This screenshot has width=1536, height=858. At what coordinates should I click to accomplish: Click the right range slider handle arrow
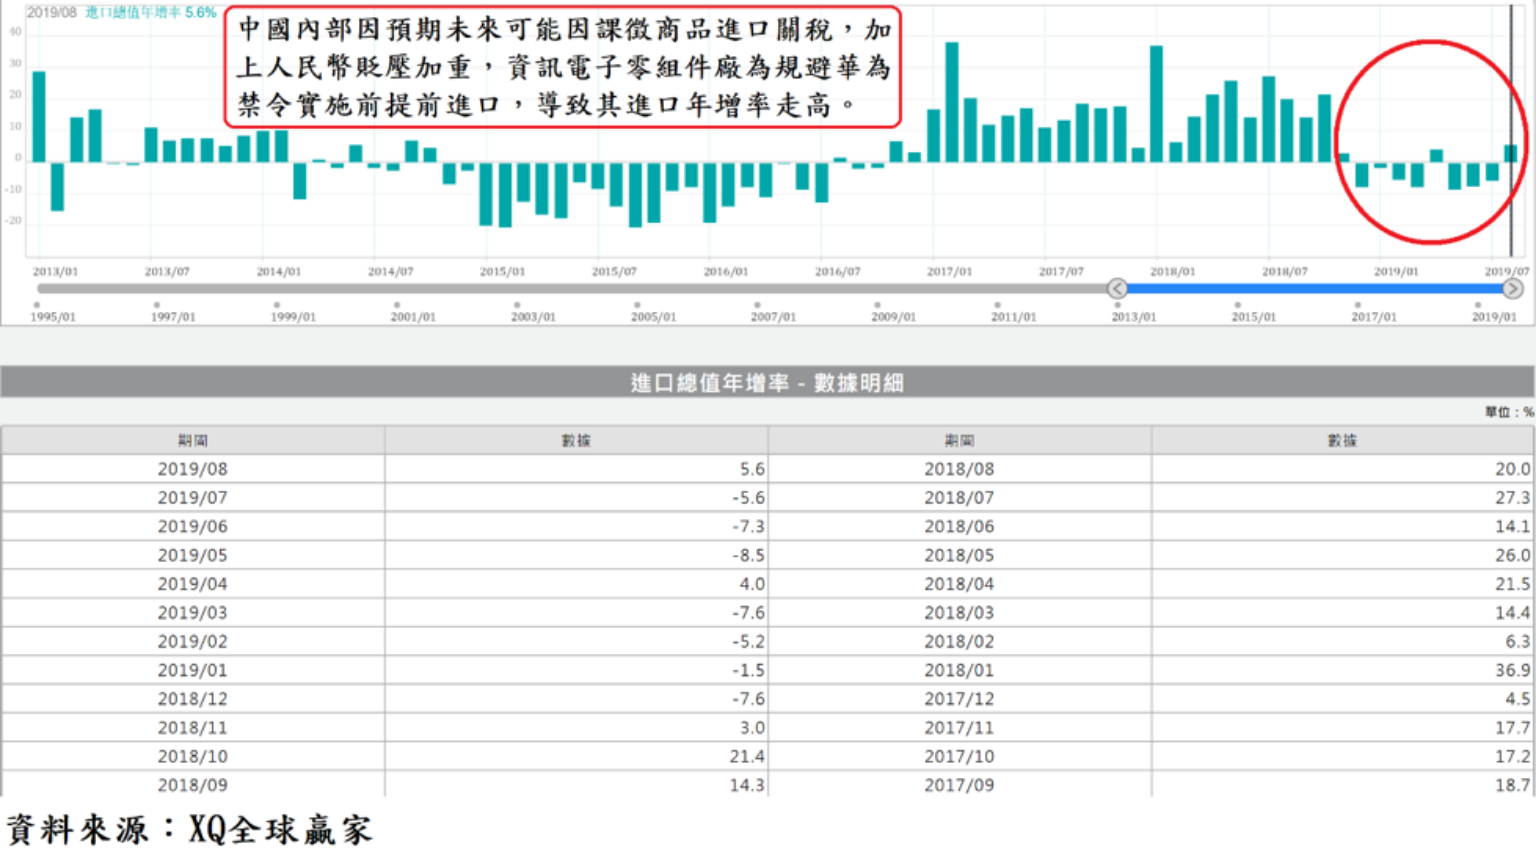coord(1512,289)
